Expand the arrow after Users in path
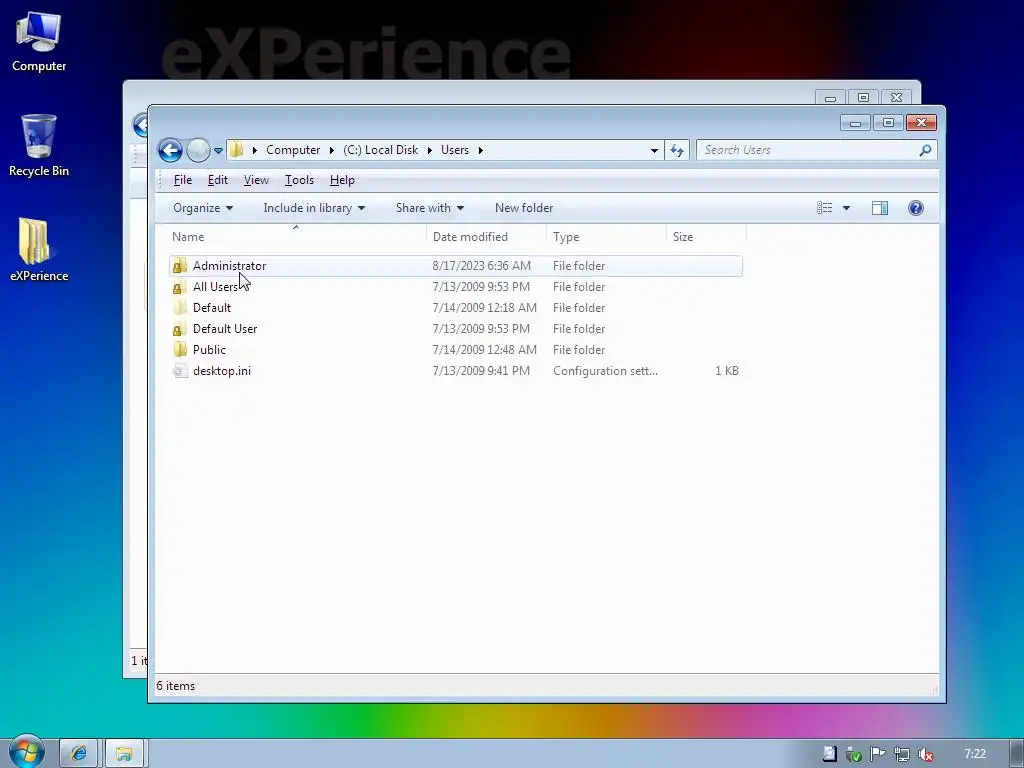Screen dimensions: 1024x768 coord(481,150)
